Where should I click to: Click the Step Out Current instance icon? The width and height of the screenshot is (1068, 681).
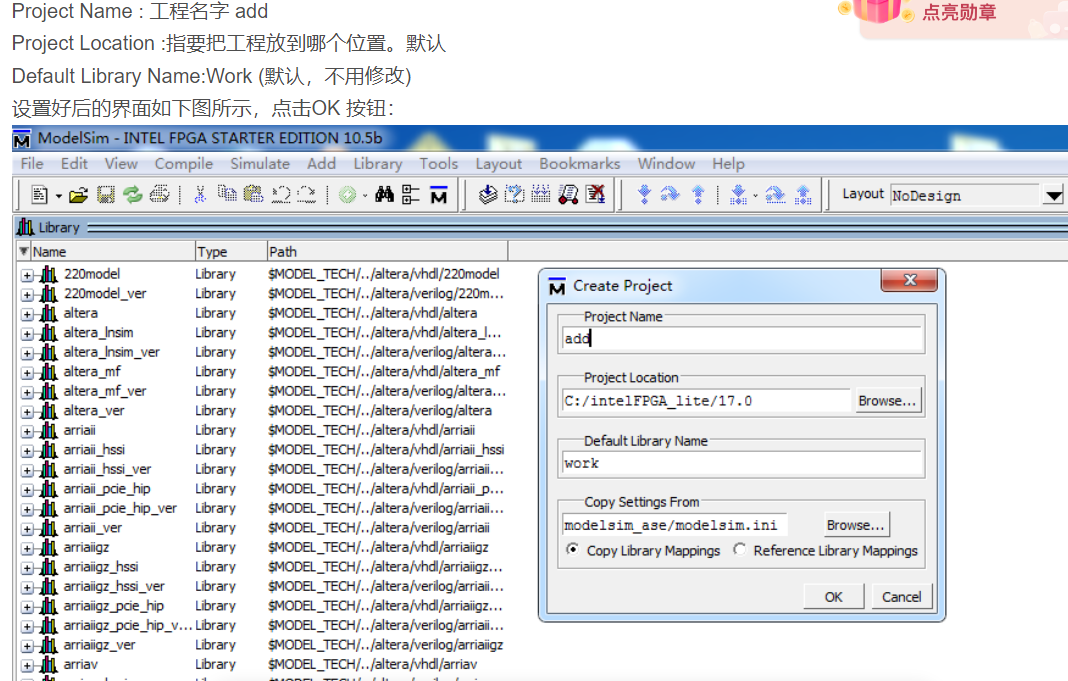tap(803, 195)
